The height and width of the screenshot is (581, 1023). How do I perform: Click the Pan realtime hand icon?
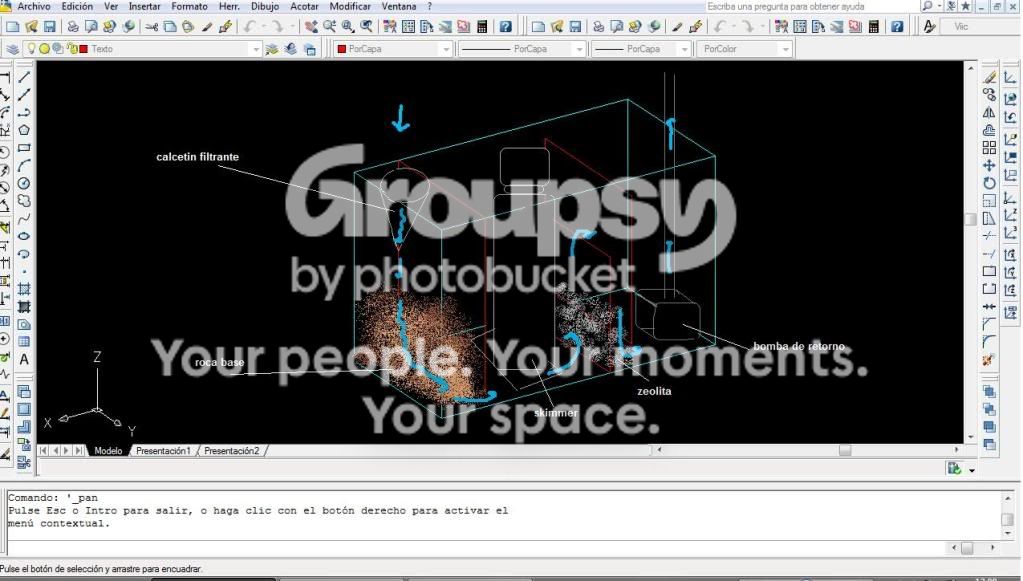311,27
